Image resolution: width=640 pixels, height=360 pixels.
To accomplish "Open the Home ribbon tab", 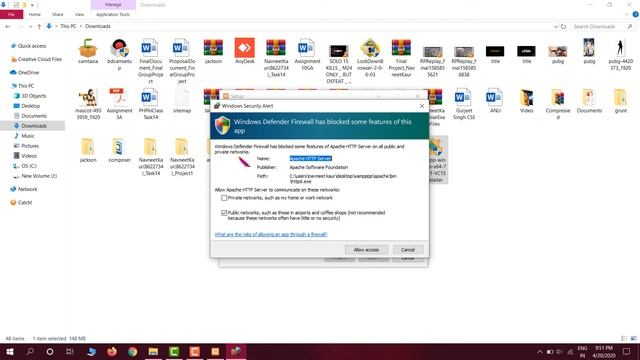I will pyautogui.click(x=35, y=14).
